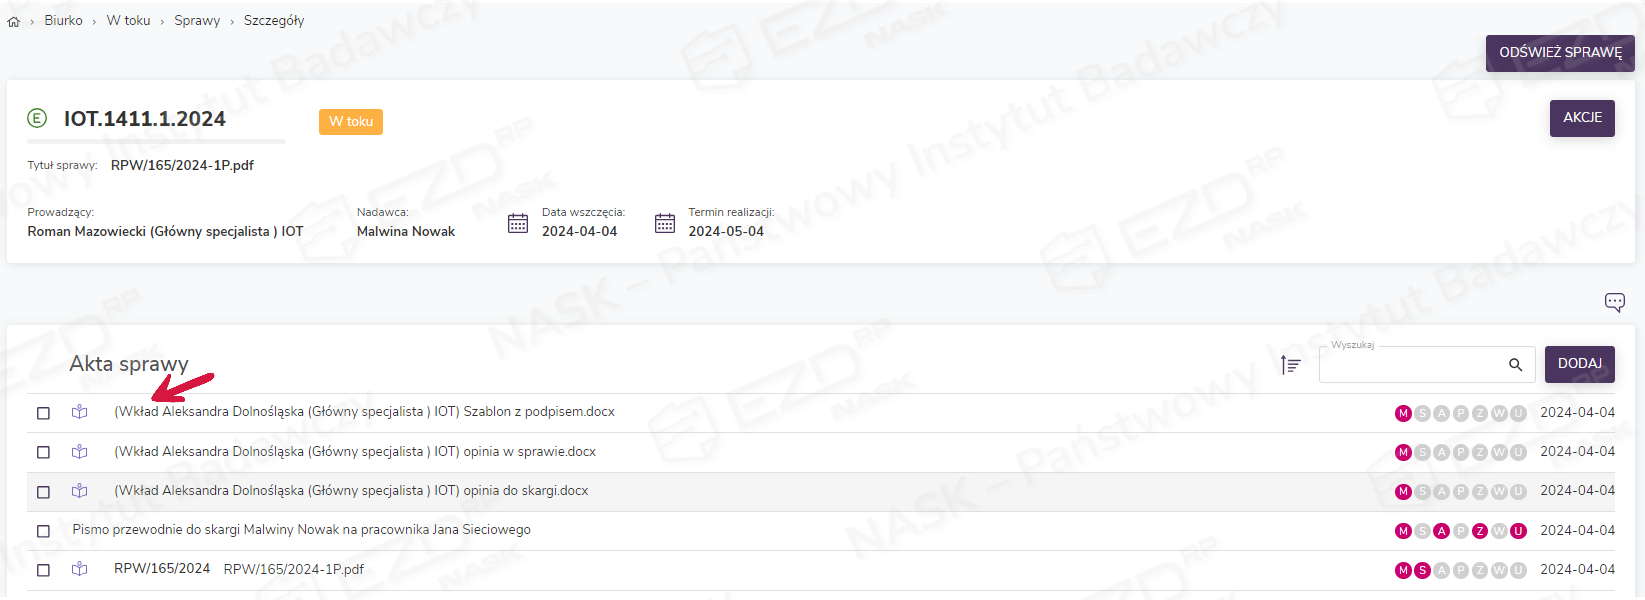Click the DODAJ button
Viewport: 1645px width, 600px height.
(x=1579, y=364)
